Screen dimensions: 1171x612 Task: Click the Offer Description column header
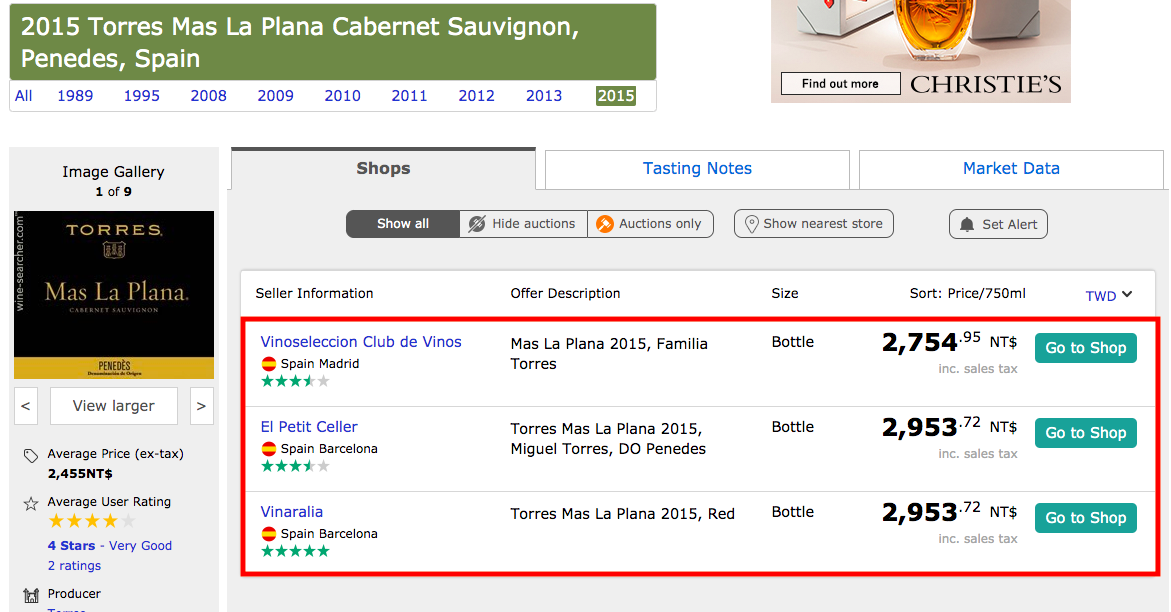[x=565, y=294]
